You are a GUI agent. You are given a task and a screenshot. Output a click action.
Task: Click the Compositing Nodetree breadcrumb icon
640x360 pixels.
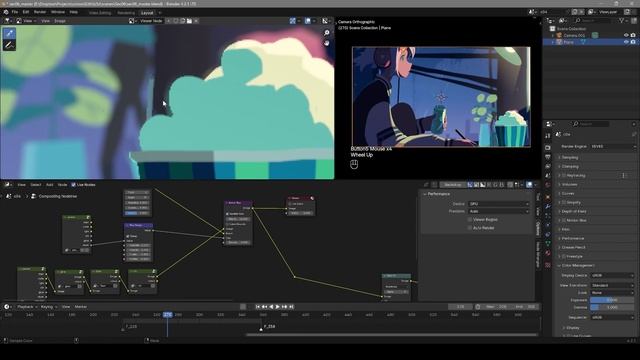(x=33, y=196)
